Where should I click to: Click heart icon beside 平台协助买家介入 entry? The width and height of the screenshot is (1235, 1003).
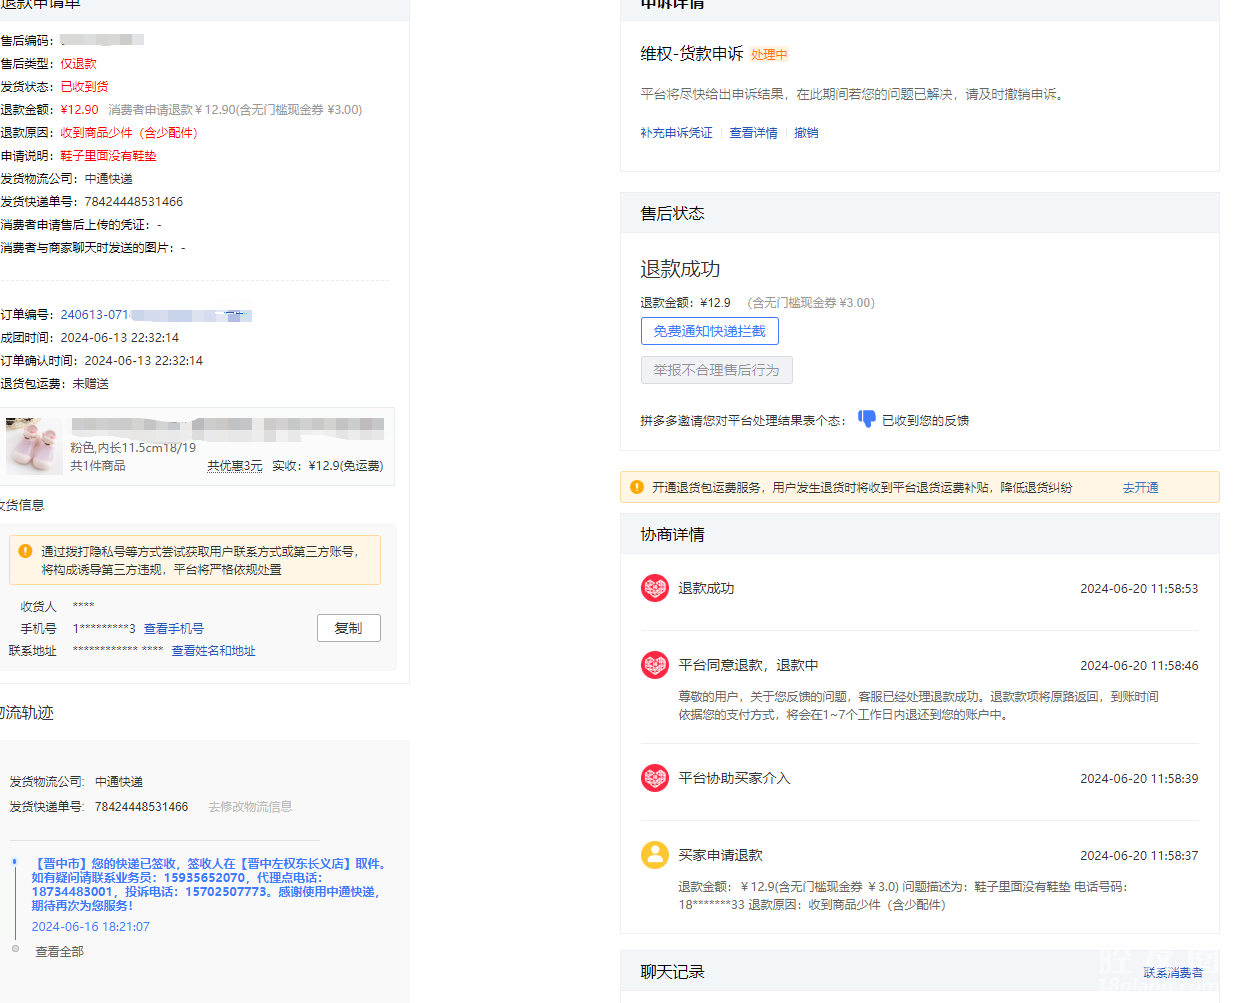click(655, 778)
